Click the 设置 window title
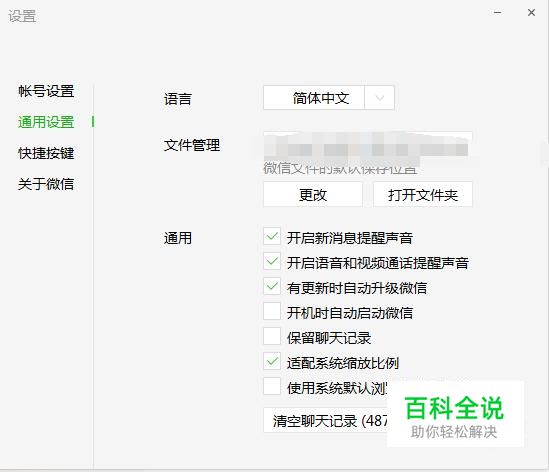Image resolution: width=549 pixels, height=472 pixels. tap(22, 16)
